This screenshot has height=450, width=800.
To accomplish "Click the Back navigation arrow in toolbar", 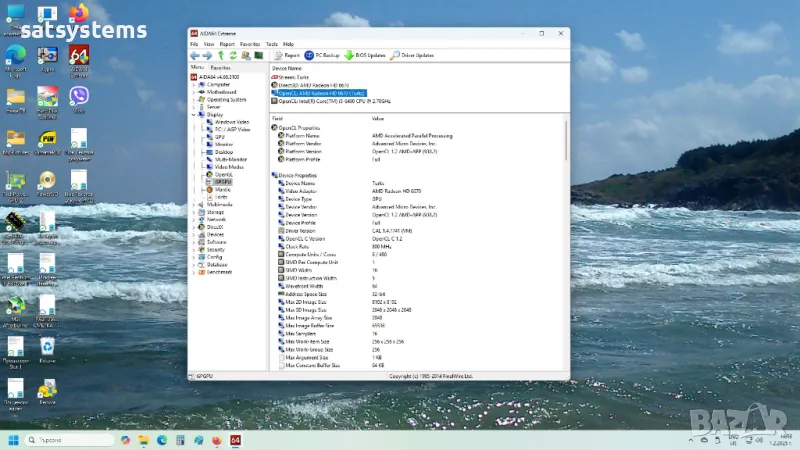I will (x=195, y=55).
